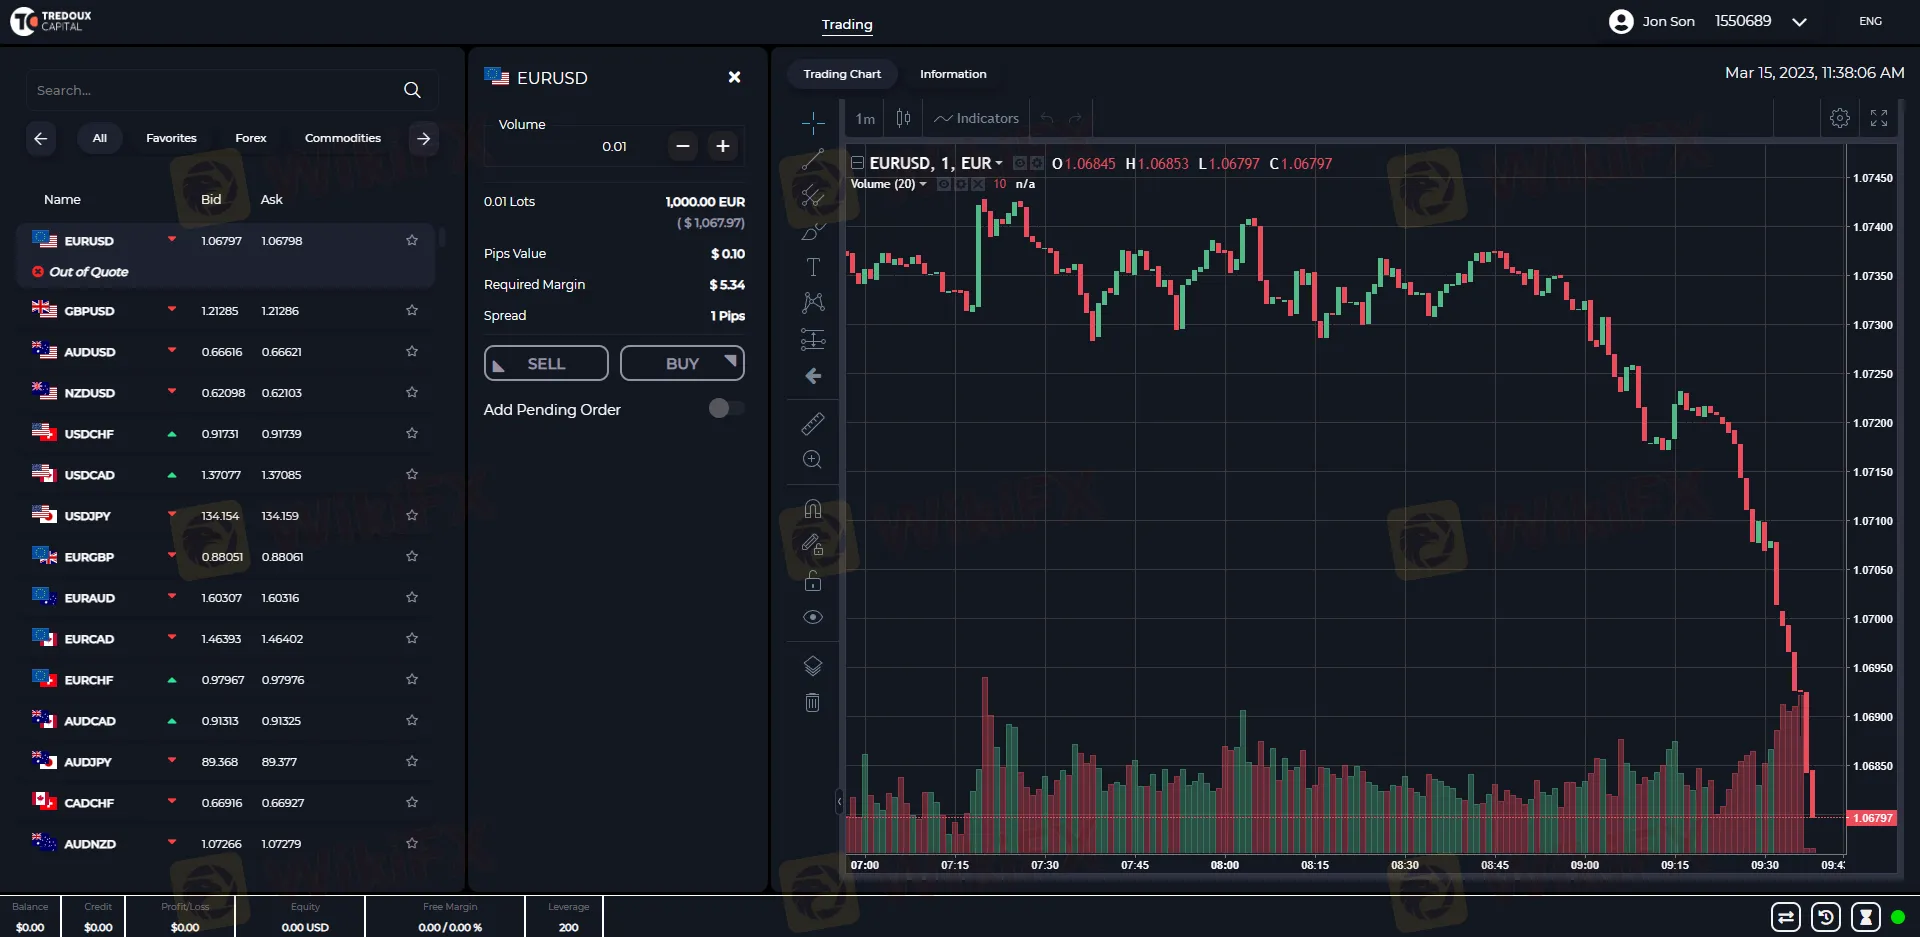Select the Text annotation tool on the chart
This screenshot has height=937, width=1920.
[x=813, y=267]
